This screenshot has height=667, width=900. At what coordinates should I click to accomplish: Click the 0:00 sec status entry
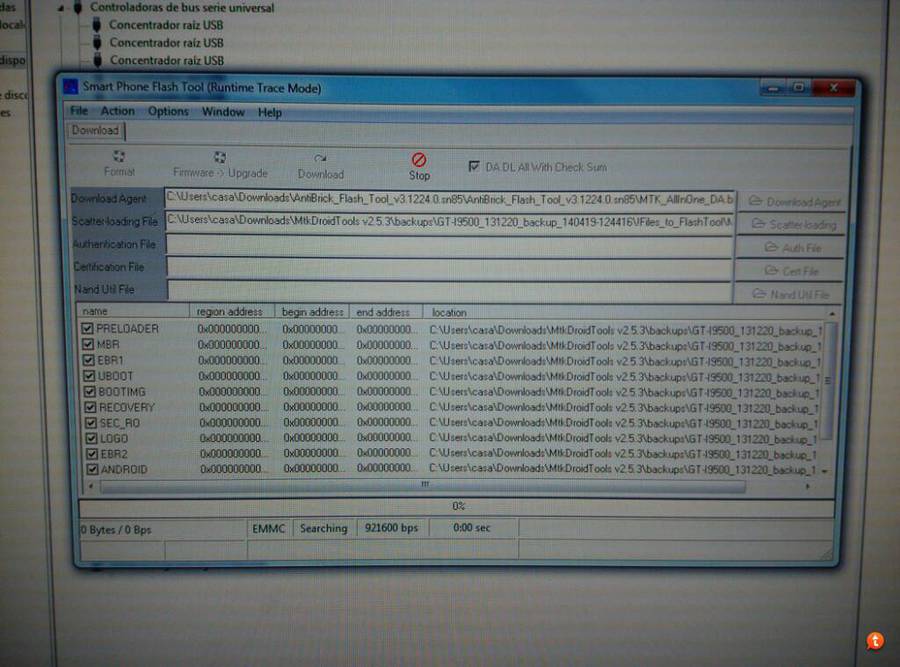472,528
